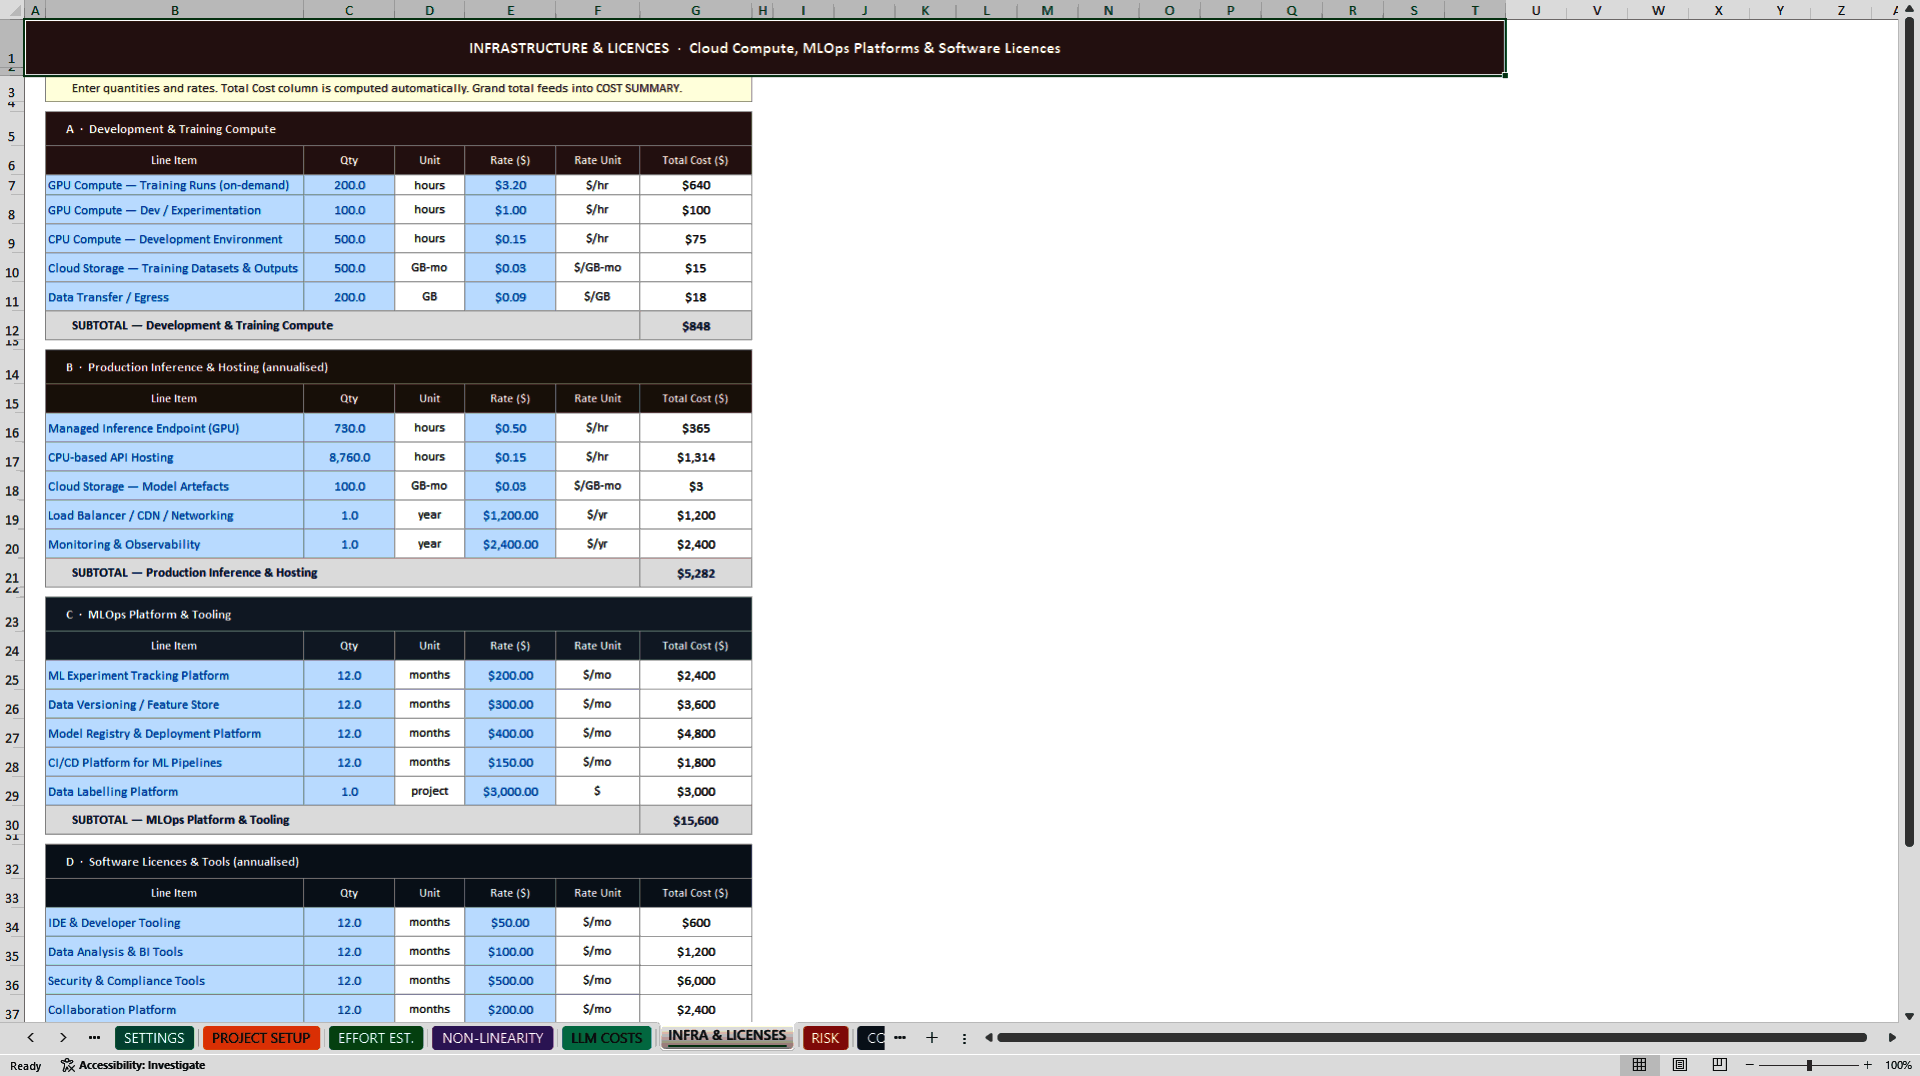Select GPU Compute — Training Runs cell
The height and width of the screenshot is (1076, 1920).
click(174, 185)
